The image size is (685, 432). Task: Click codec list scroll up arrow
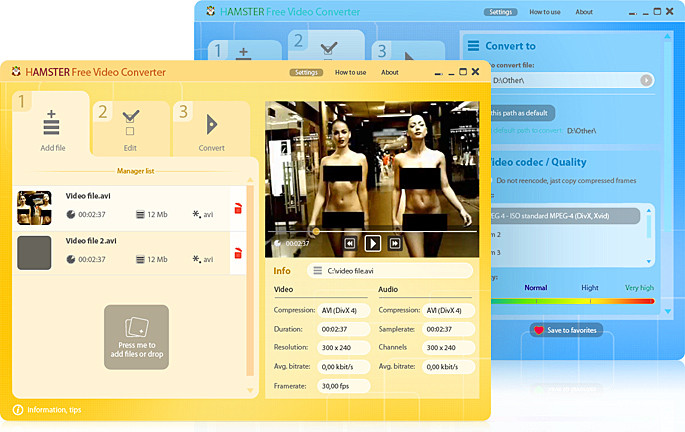pos(649,211)
